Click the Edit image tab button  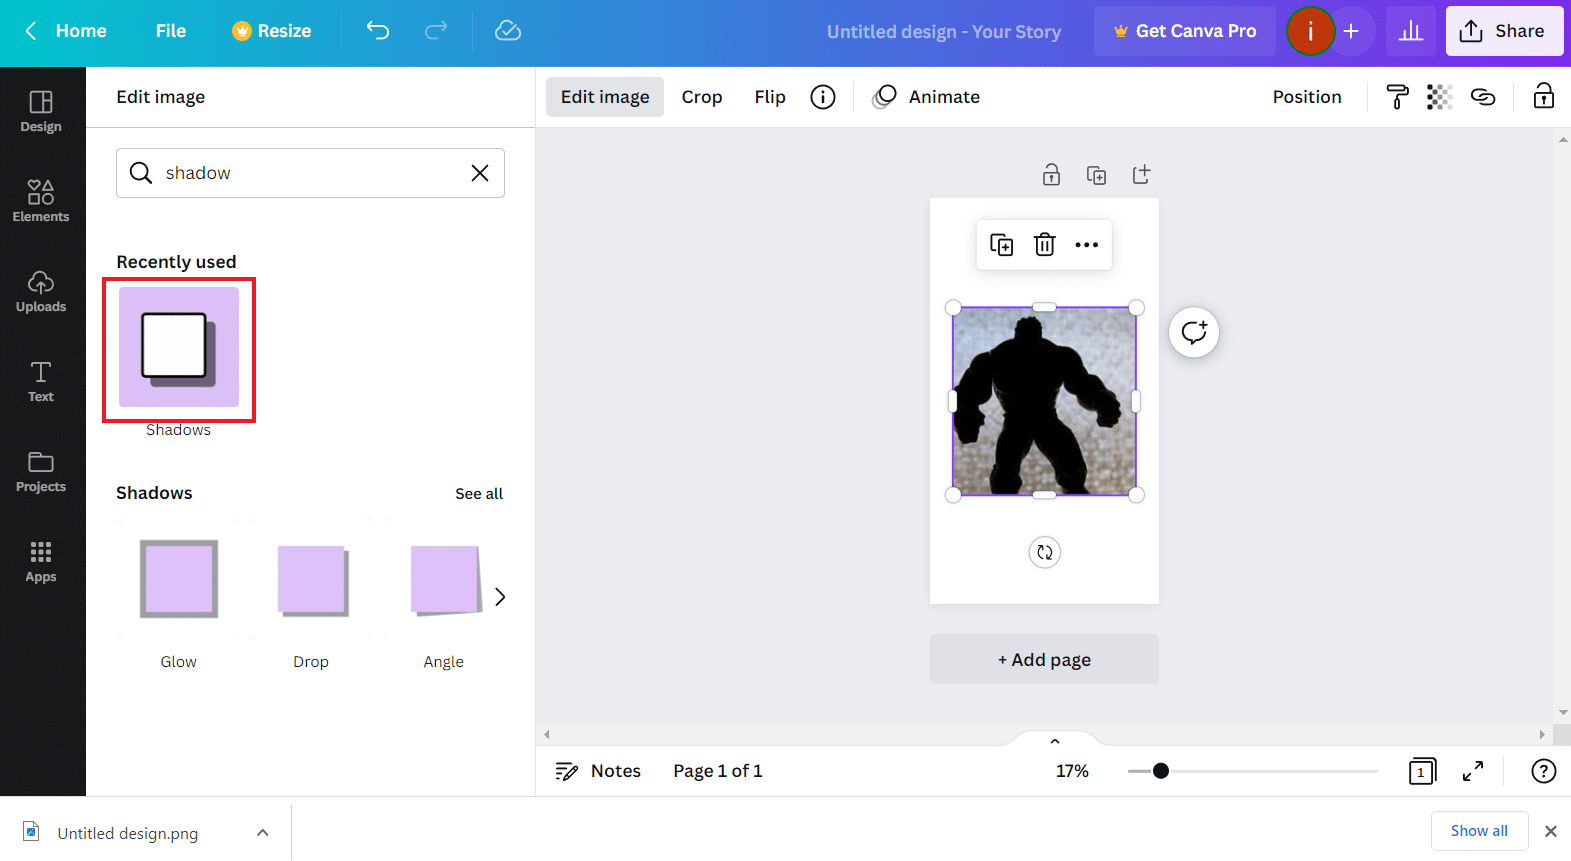point(605,97)
